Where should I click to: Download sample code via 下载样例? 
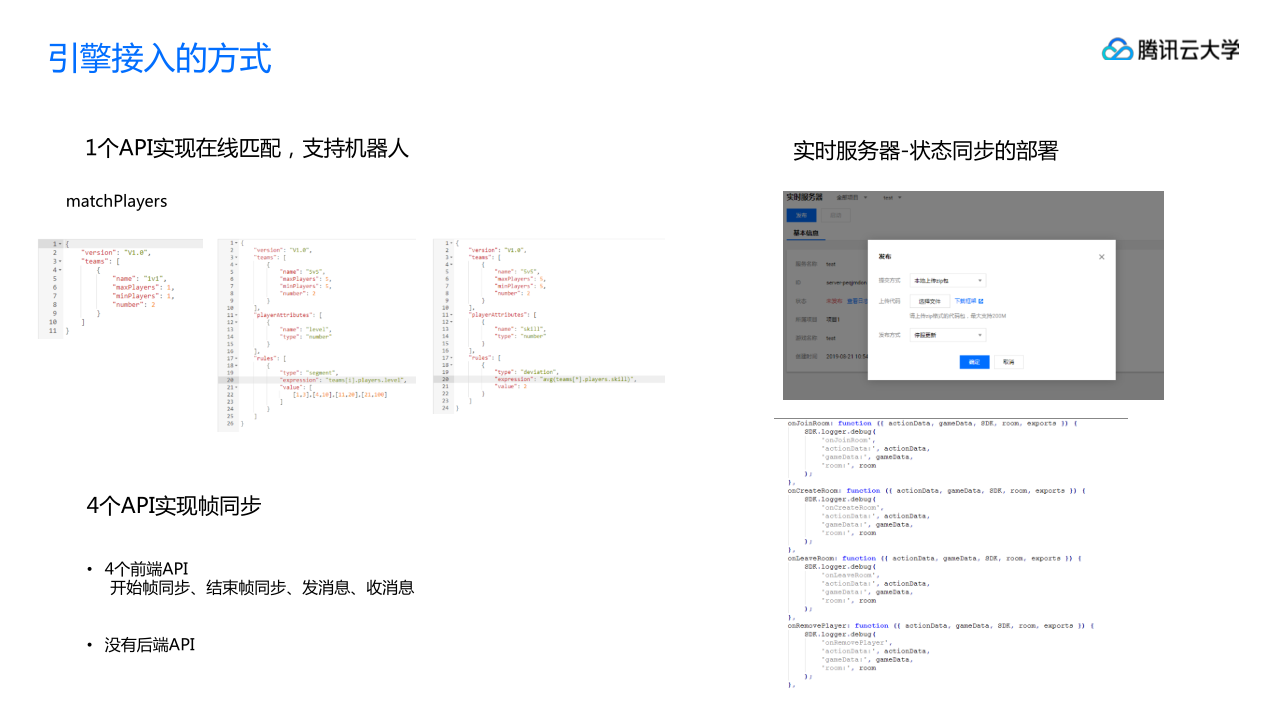pyautogui.click(x=965, y=301)
